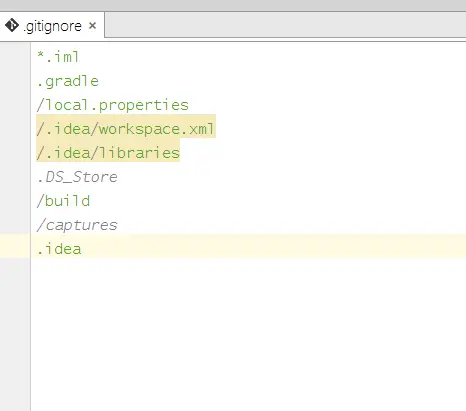Click the .DS_Store line

77,177
